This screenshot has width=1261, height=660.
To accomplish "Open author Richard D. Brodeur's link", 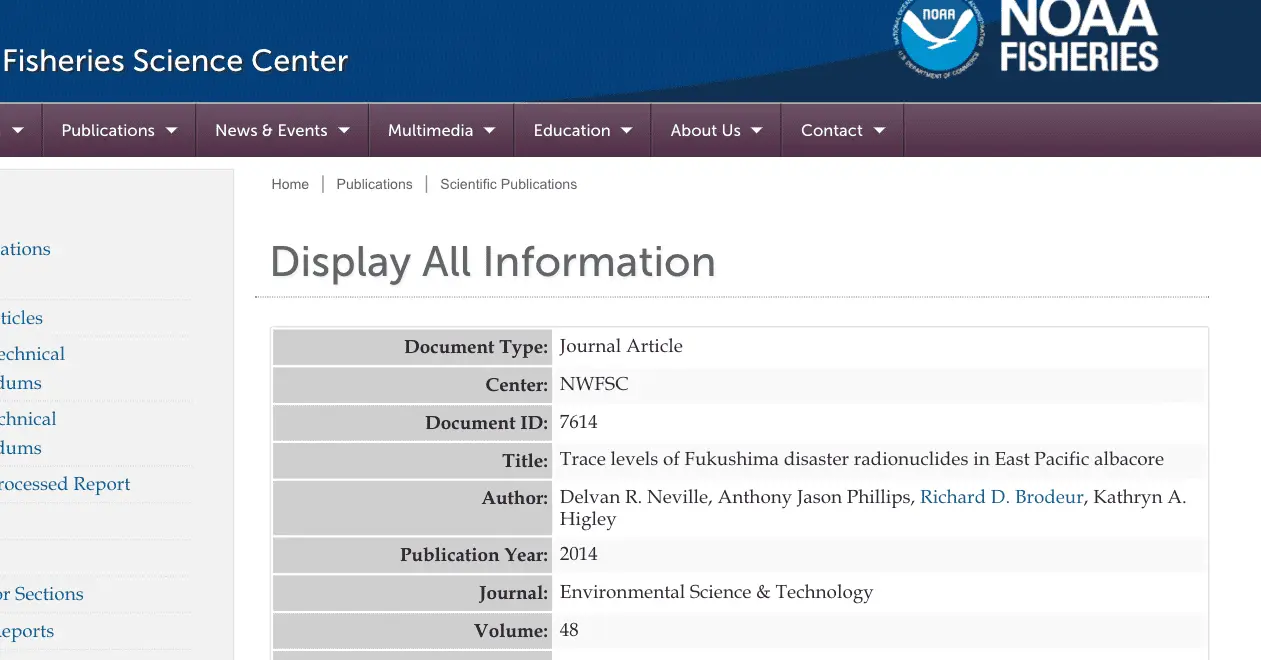I will click(x=1001, y=497).
